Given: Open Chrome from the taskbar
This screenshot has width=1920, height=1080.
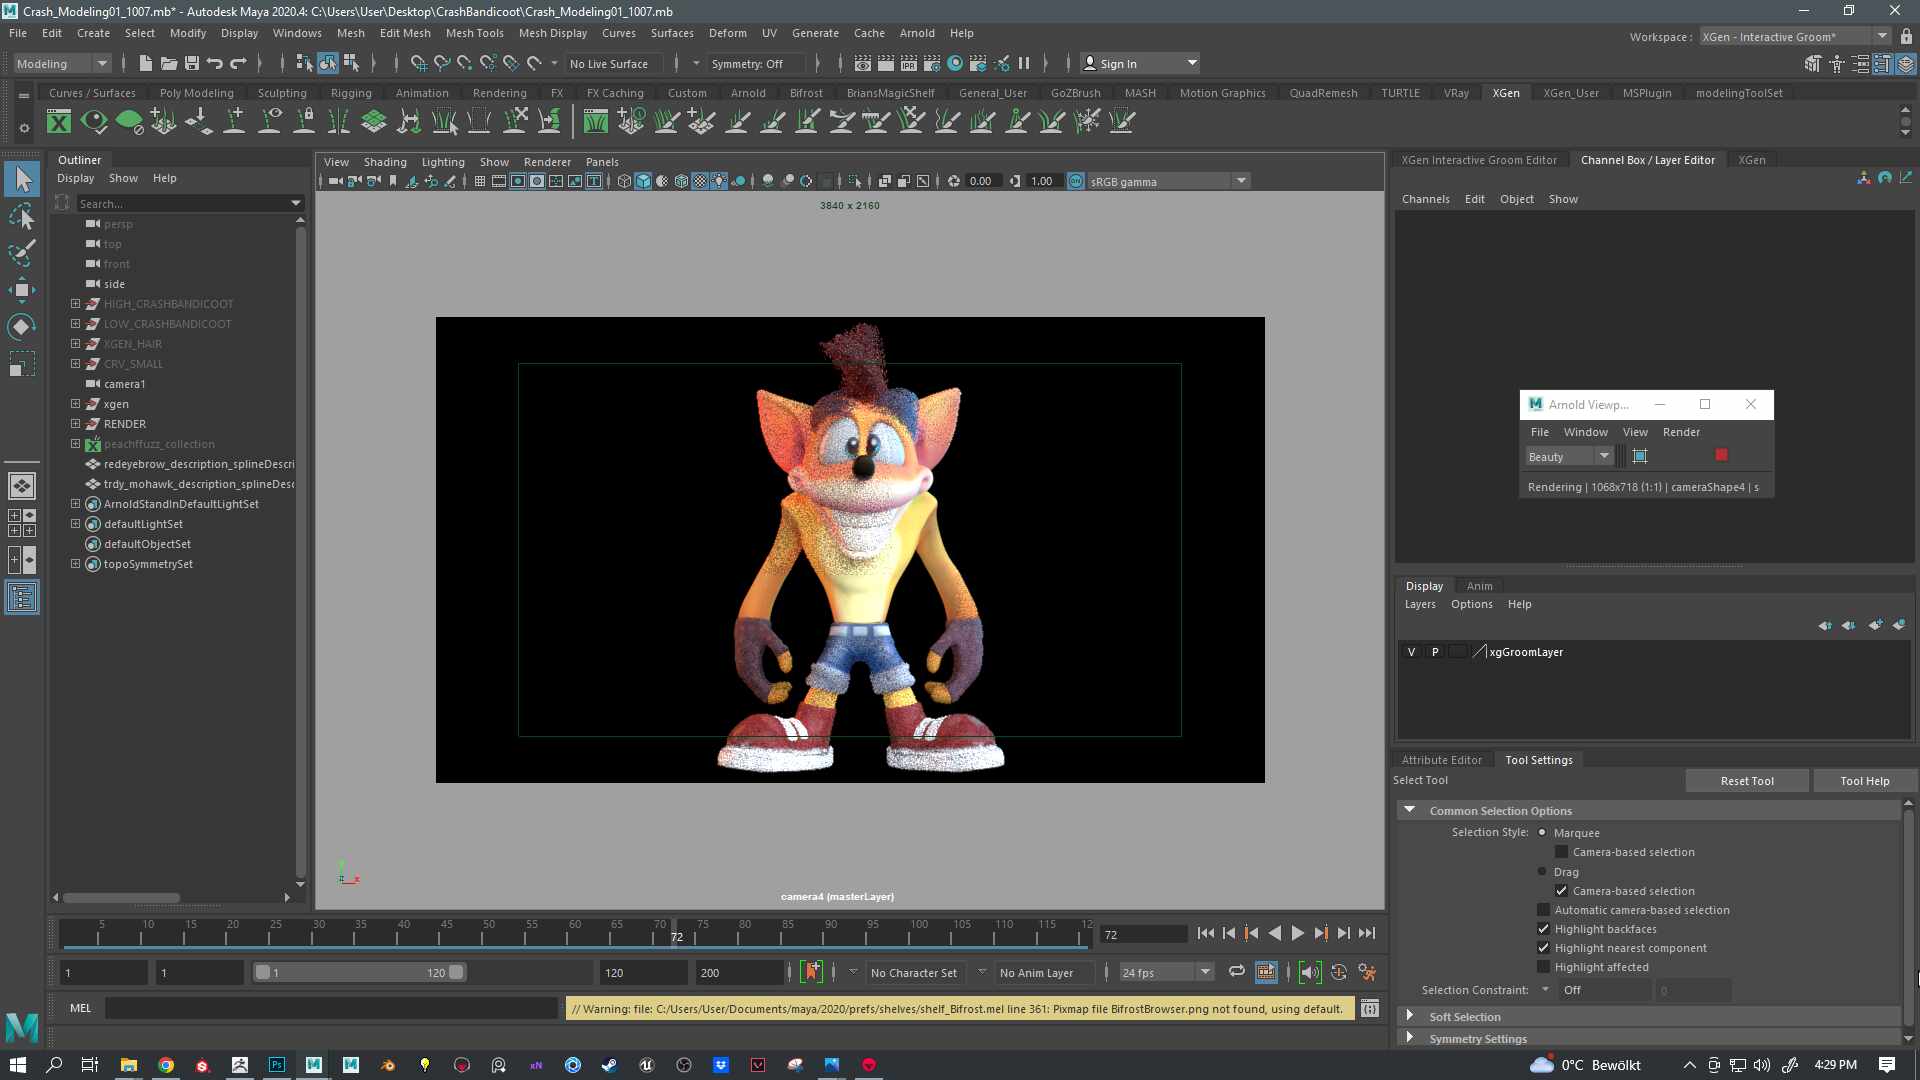Looking at the screenshot, I should pyautogui.click(x=166, y=1065).
